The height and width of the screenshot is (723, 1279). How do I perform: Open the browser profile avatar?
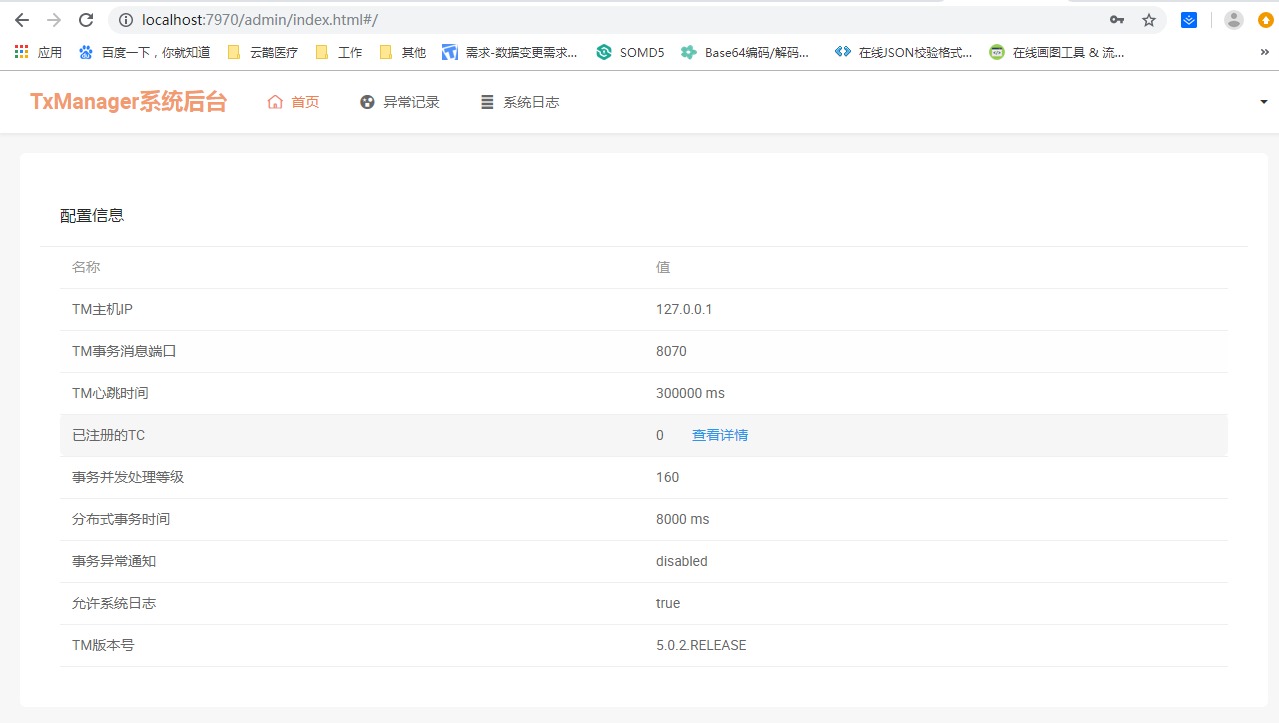click(1234, 20)
